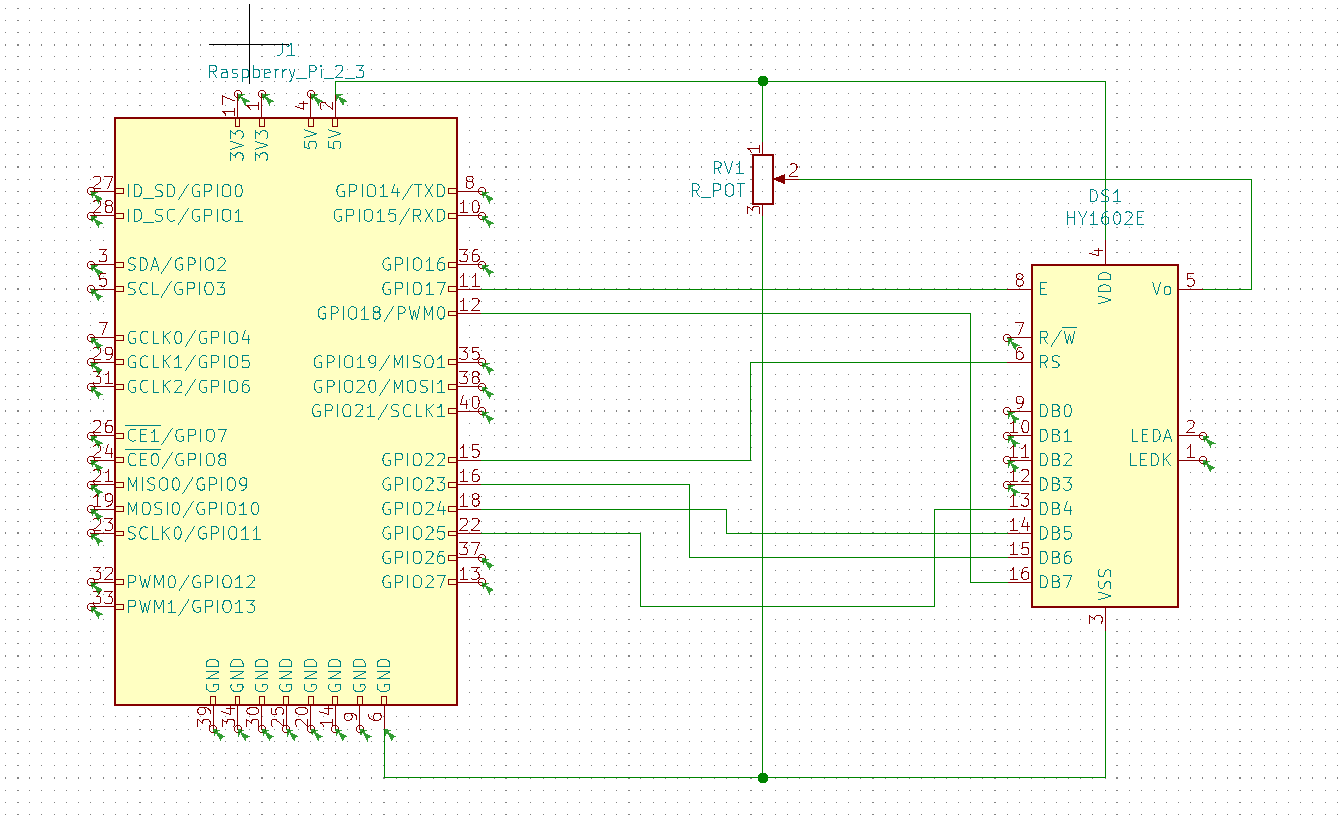Screen dimensions: 1342x821
Task: Click the MOSI0/GPIO10 pin label
Action: (193, 509)
